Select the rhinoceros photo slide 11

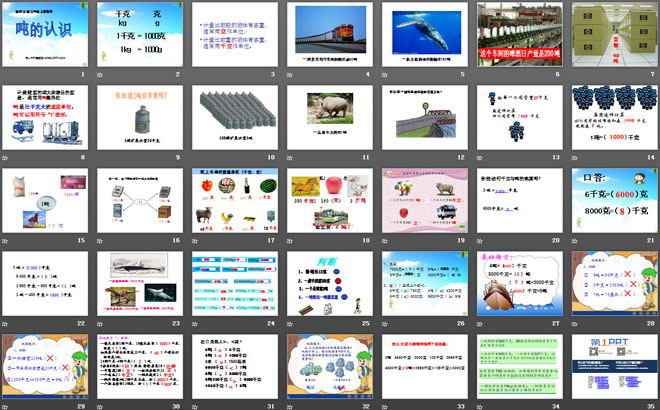pos(326,118)
